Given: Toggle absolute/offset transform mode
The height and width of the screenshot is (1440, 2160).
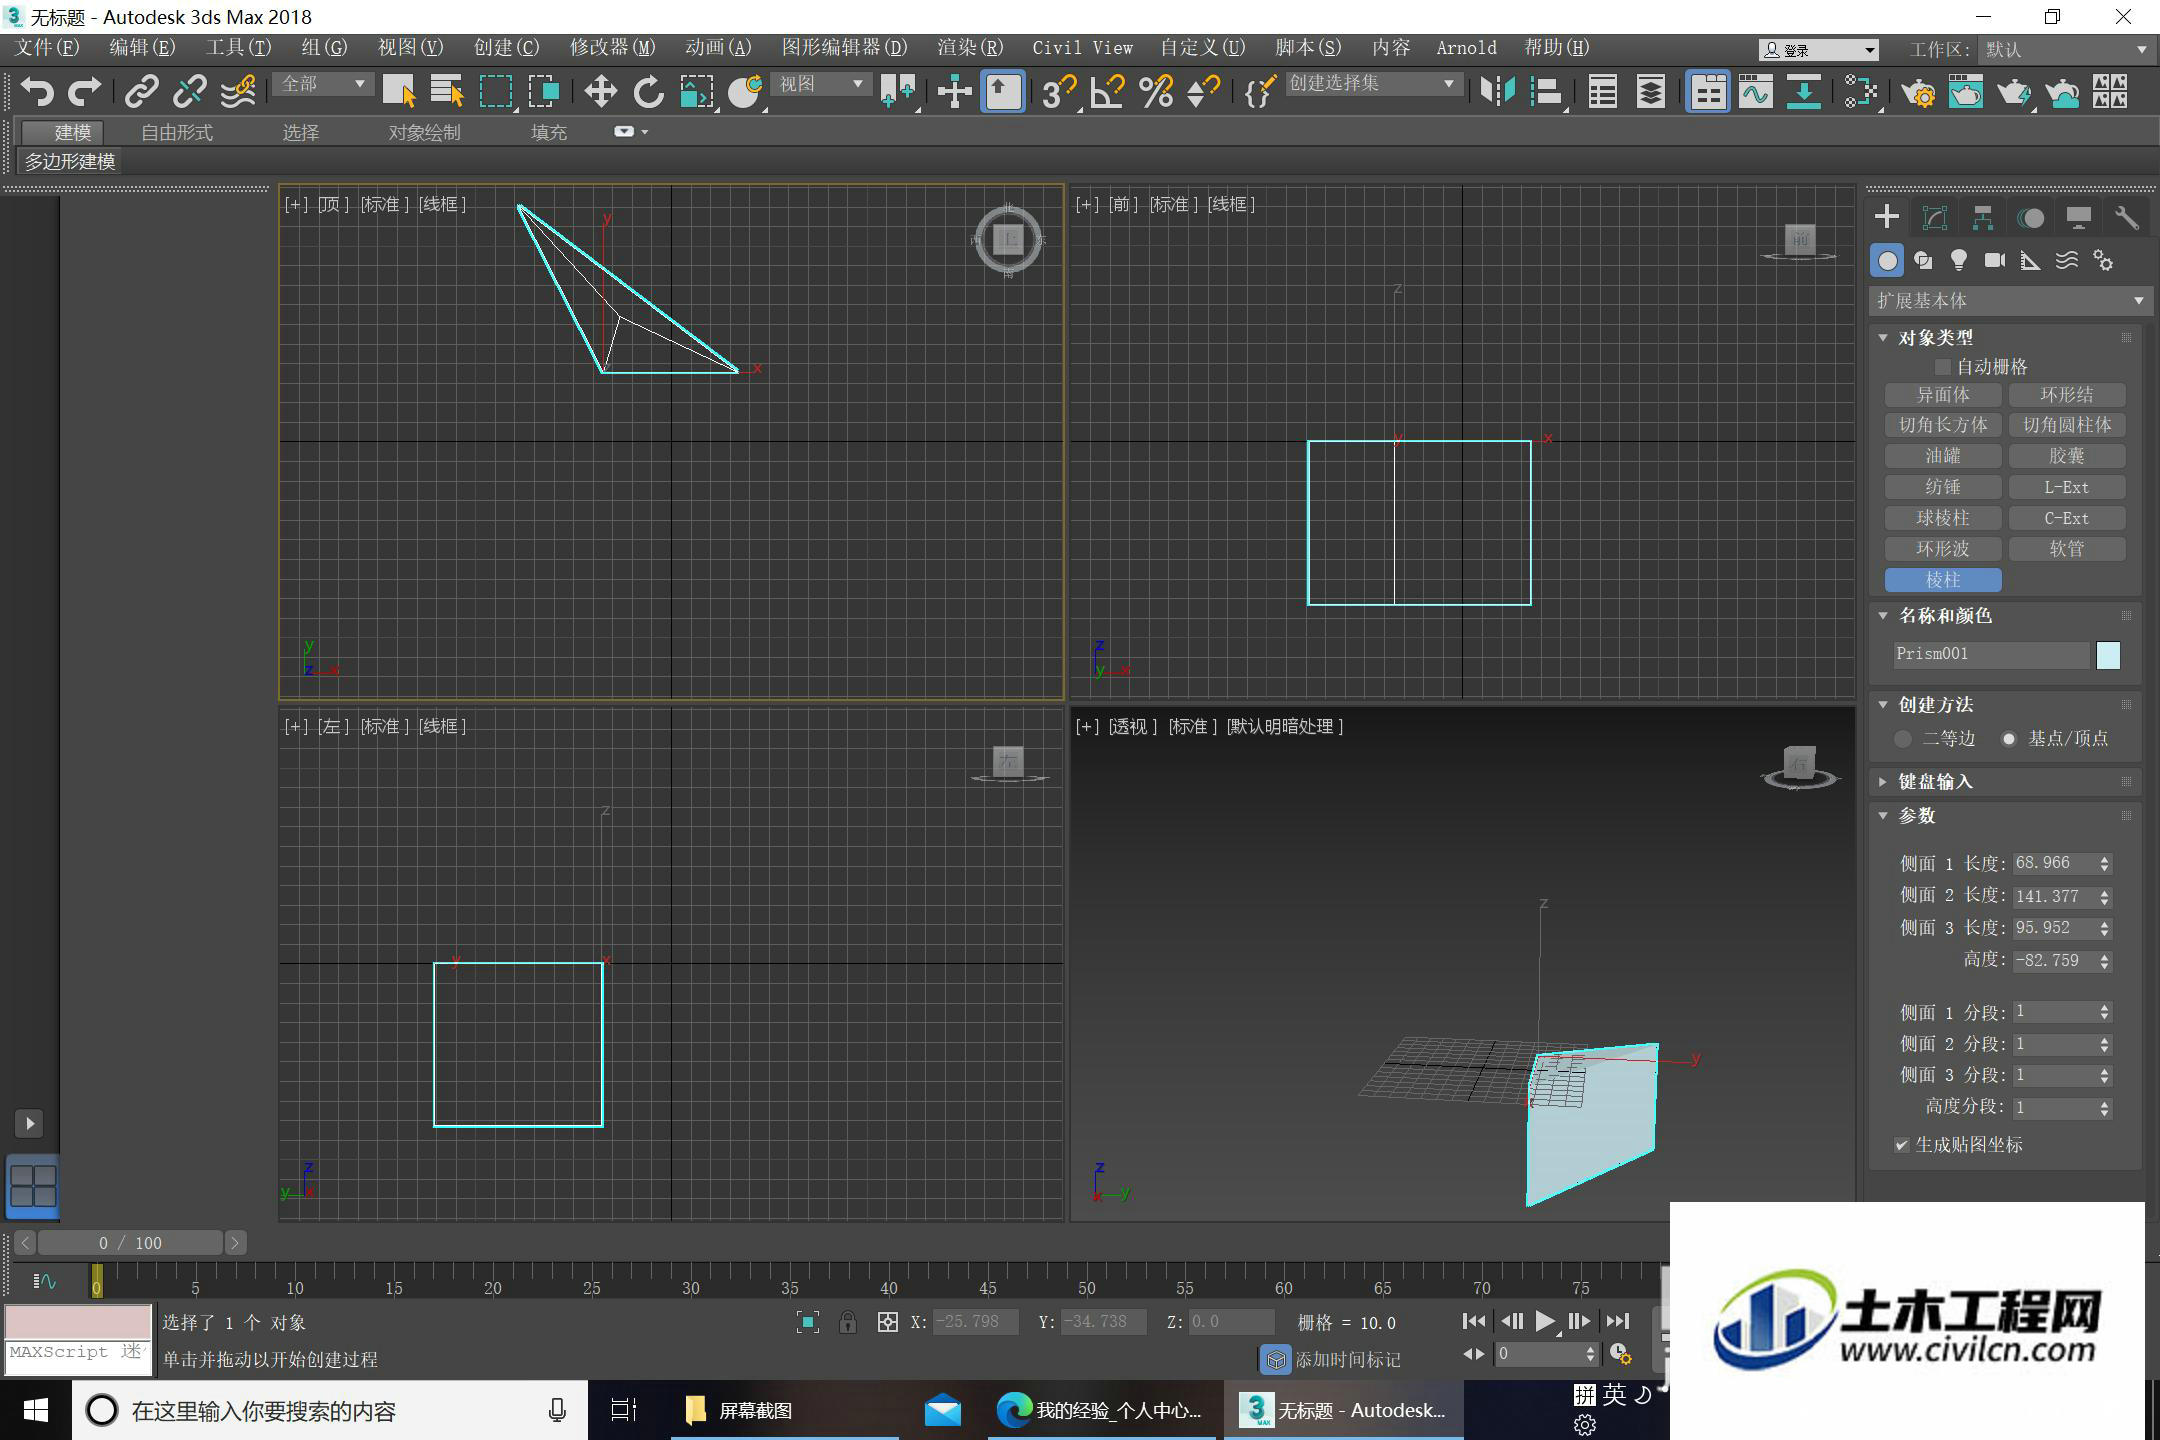Looking at the screenshot, I should (888, 1322).
